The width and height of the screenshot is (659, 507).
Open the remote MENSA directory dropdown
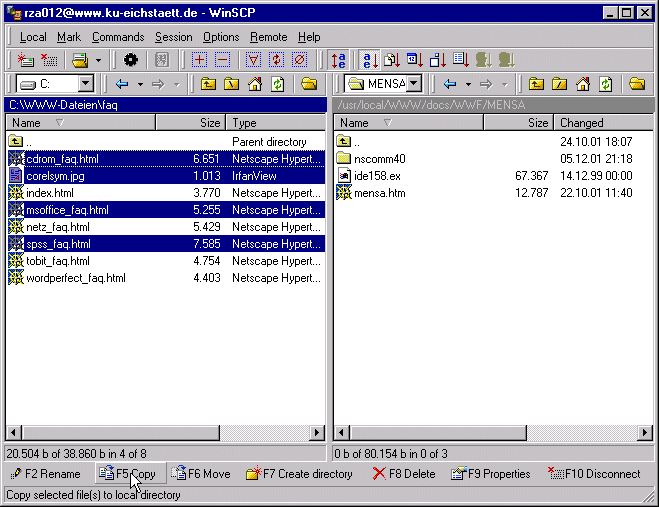click(414, 83)
